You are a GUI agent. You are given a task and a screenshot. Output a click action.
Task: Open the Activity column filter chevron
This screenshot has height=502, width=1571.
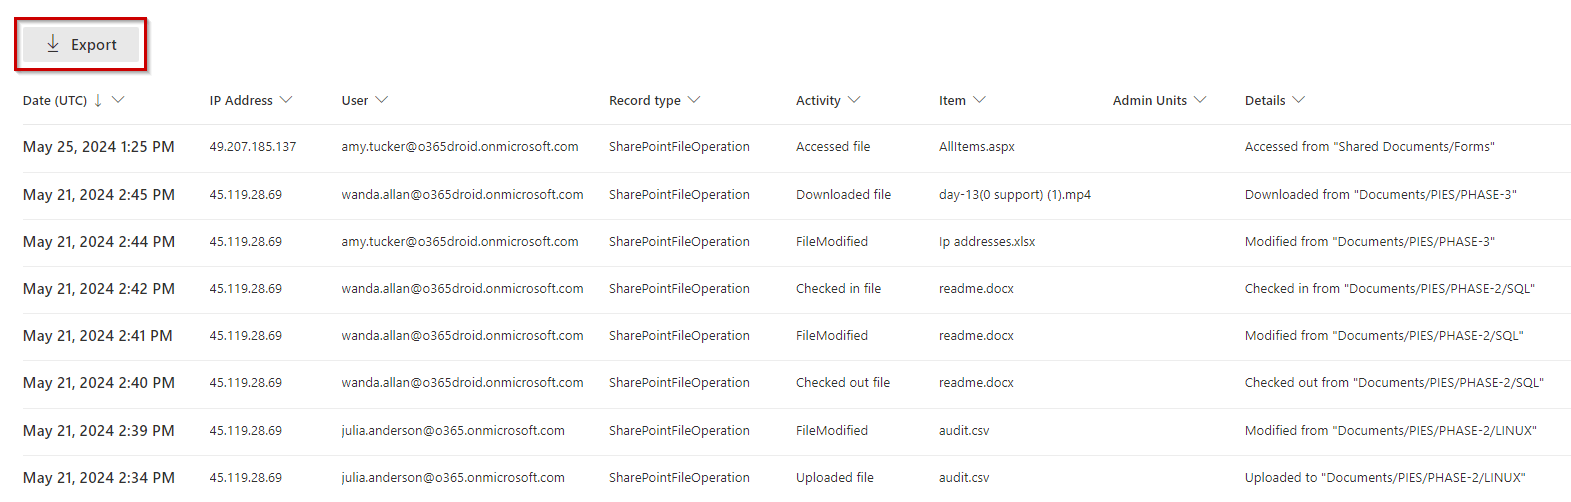click(x=854, y=100)
